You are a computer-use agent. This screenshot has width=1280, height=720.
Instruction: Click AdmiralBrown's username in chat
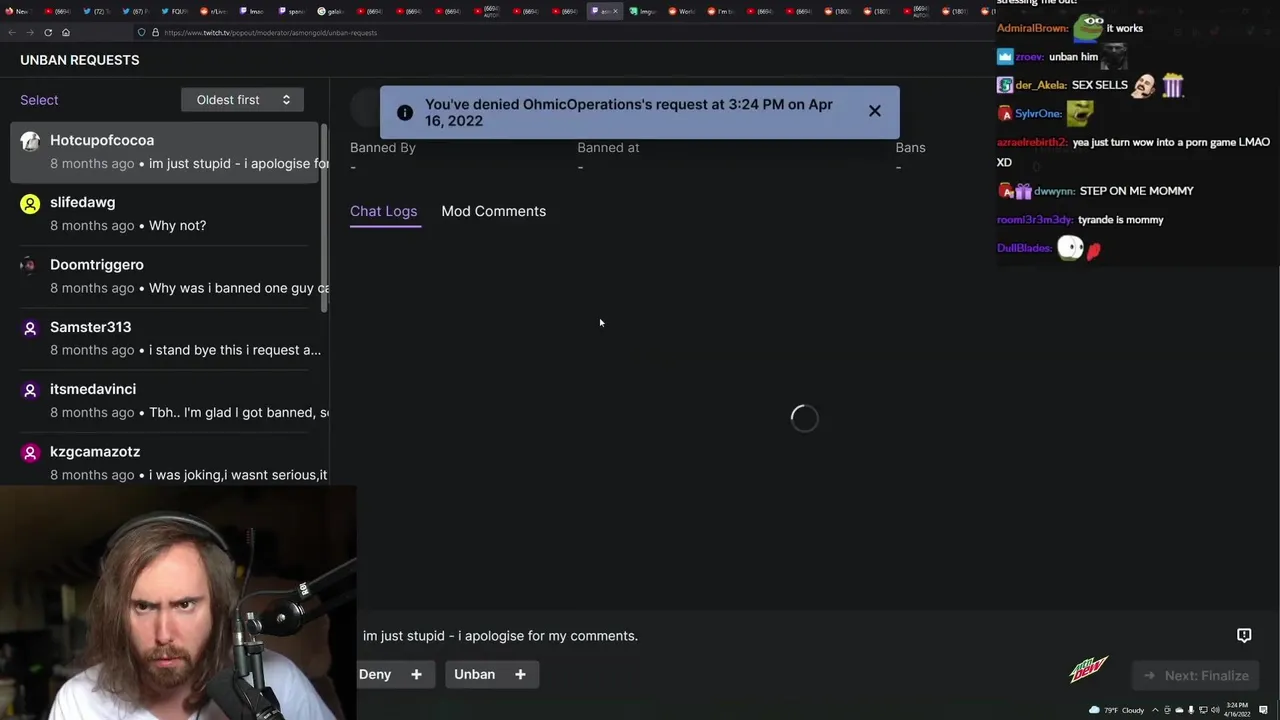point(1032,28)
